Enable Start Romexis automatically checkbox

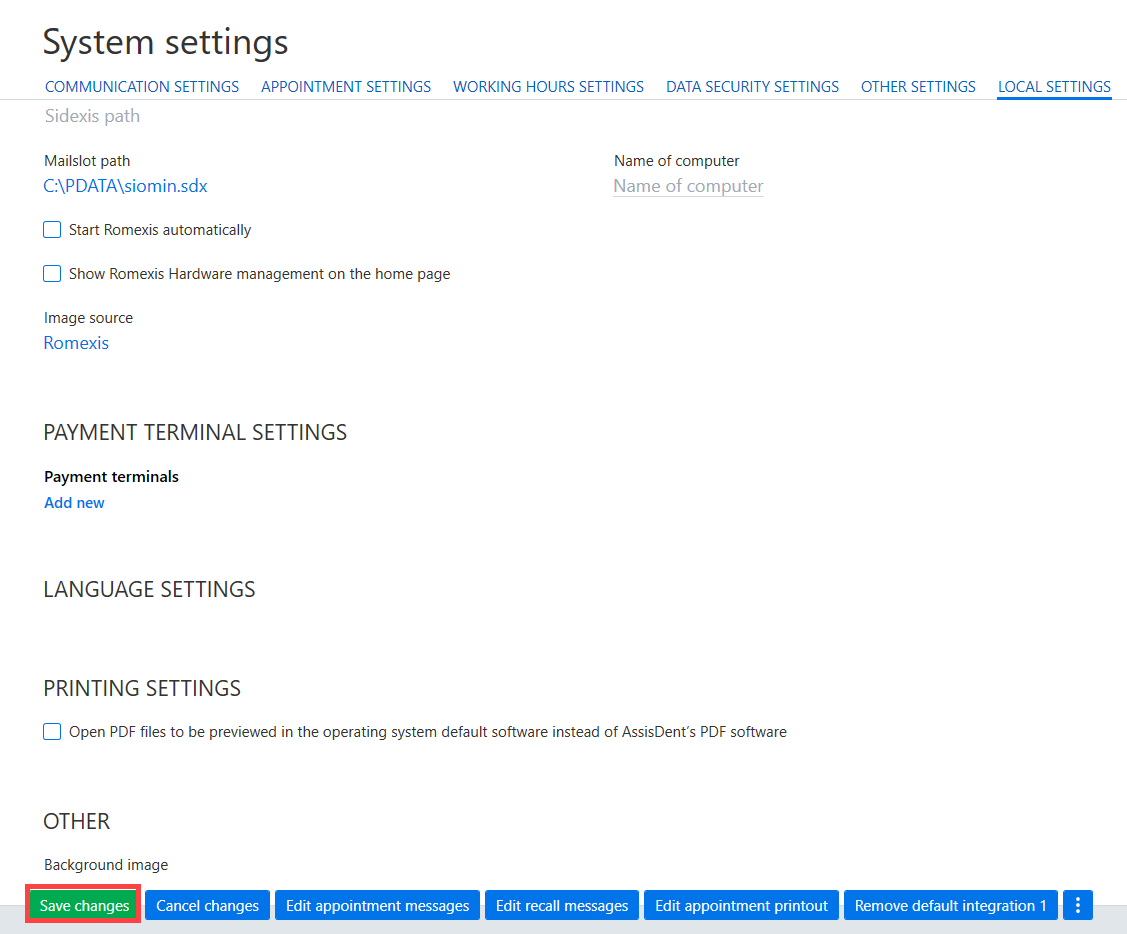(52, 229)
